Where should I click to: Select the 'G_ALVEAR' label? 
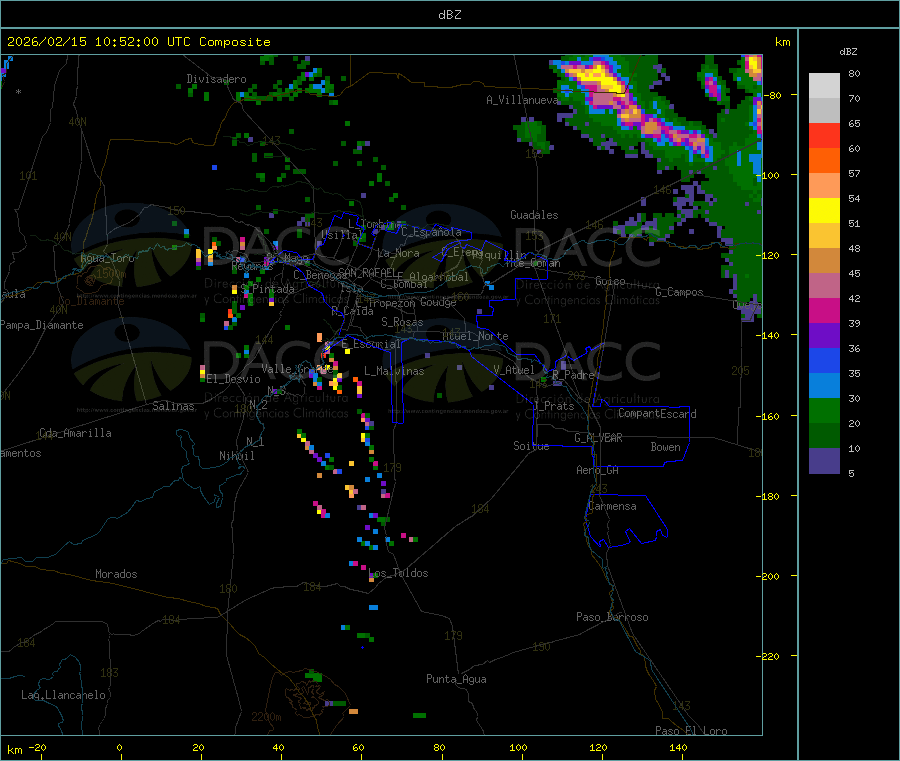tap(598, 438)
